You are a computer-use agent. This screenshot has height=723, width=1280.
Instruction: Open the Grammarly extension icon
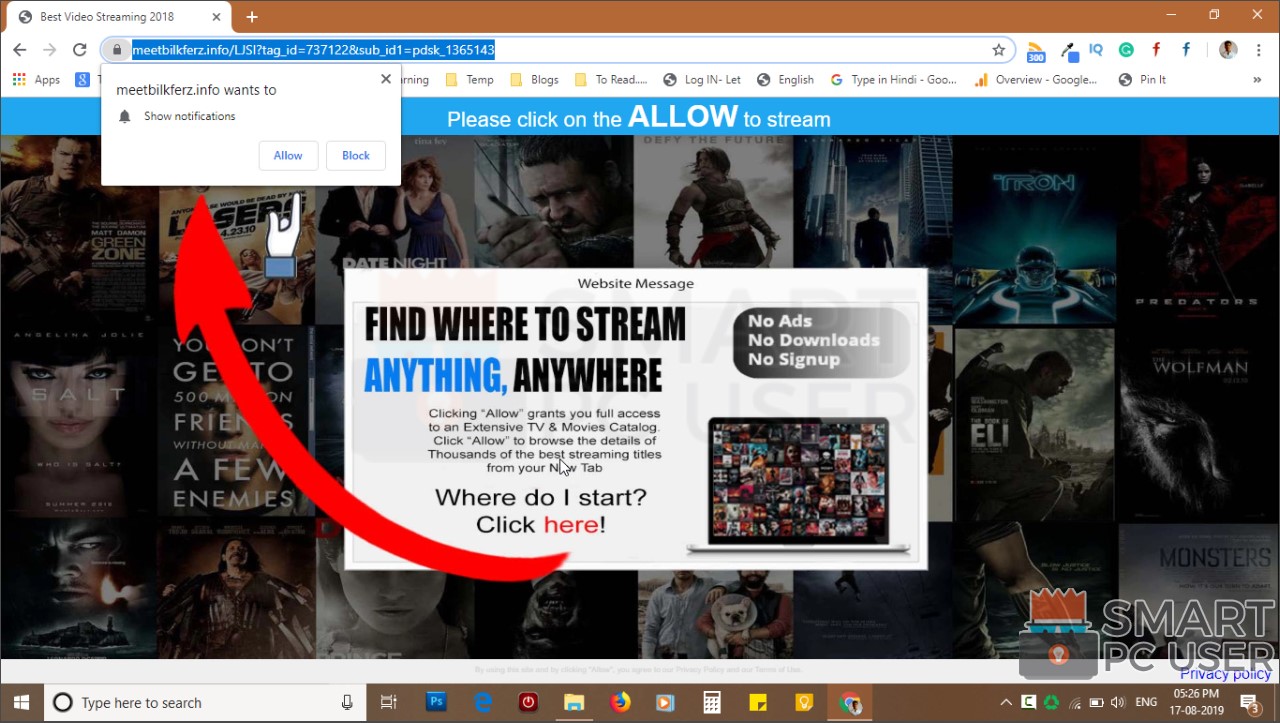click(x=1126, y=49)
